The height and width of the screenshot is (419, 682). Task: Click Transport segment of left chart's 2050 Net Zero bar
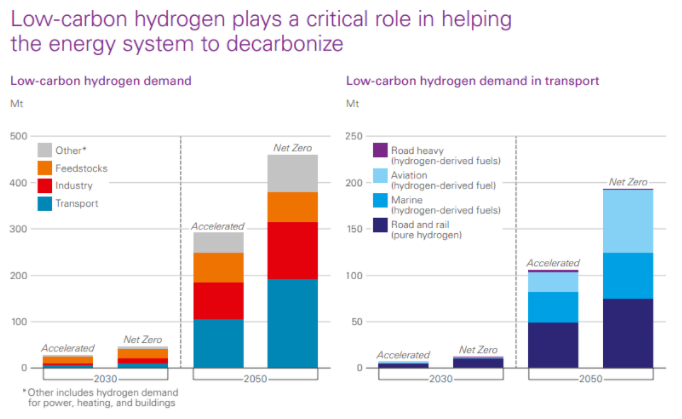pyautogui.click(x=292, y=323)
